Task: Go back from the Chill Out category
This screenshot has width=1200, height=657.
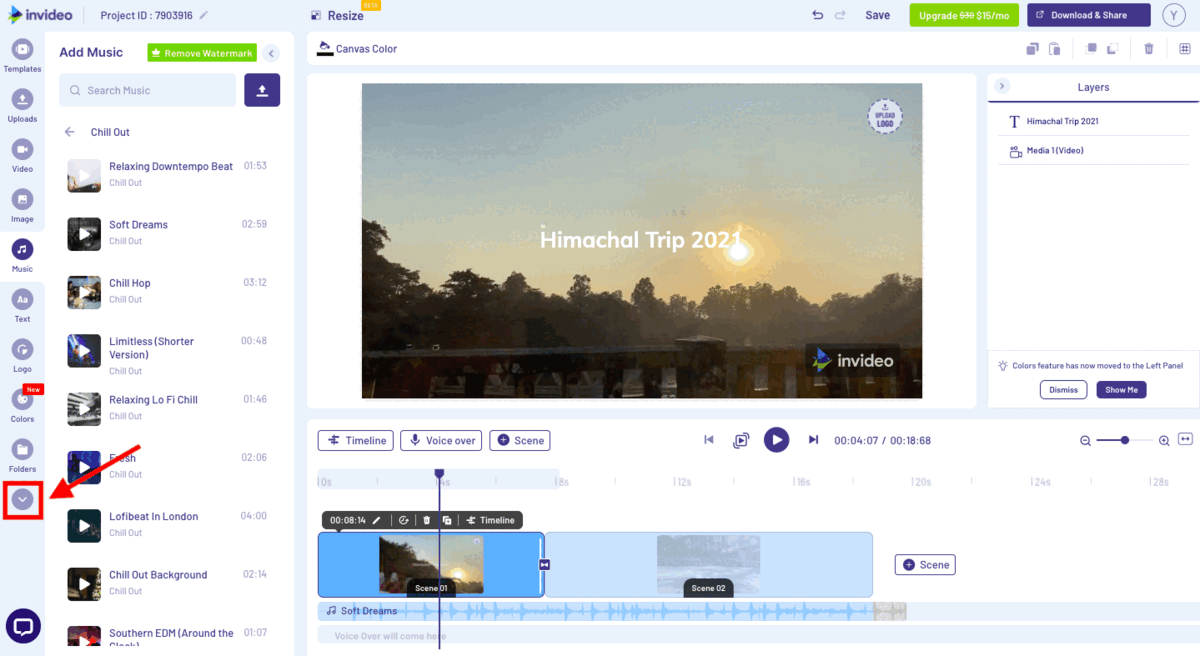Action: [x=68, y=131]
